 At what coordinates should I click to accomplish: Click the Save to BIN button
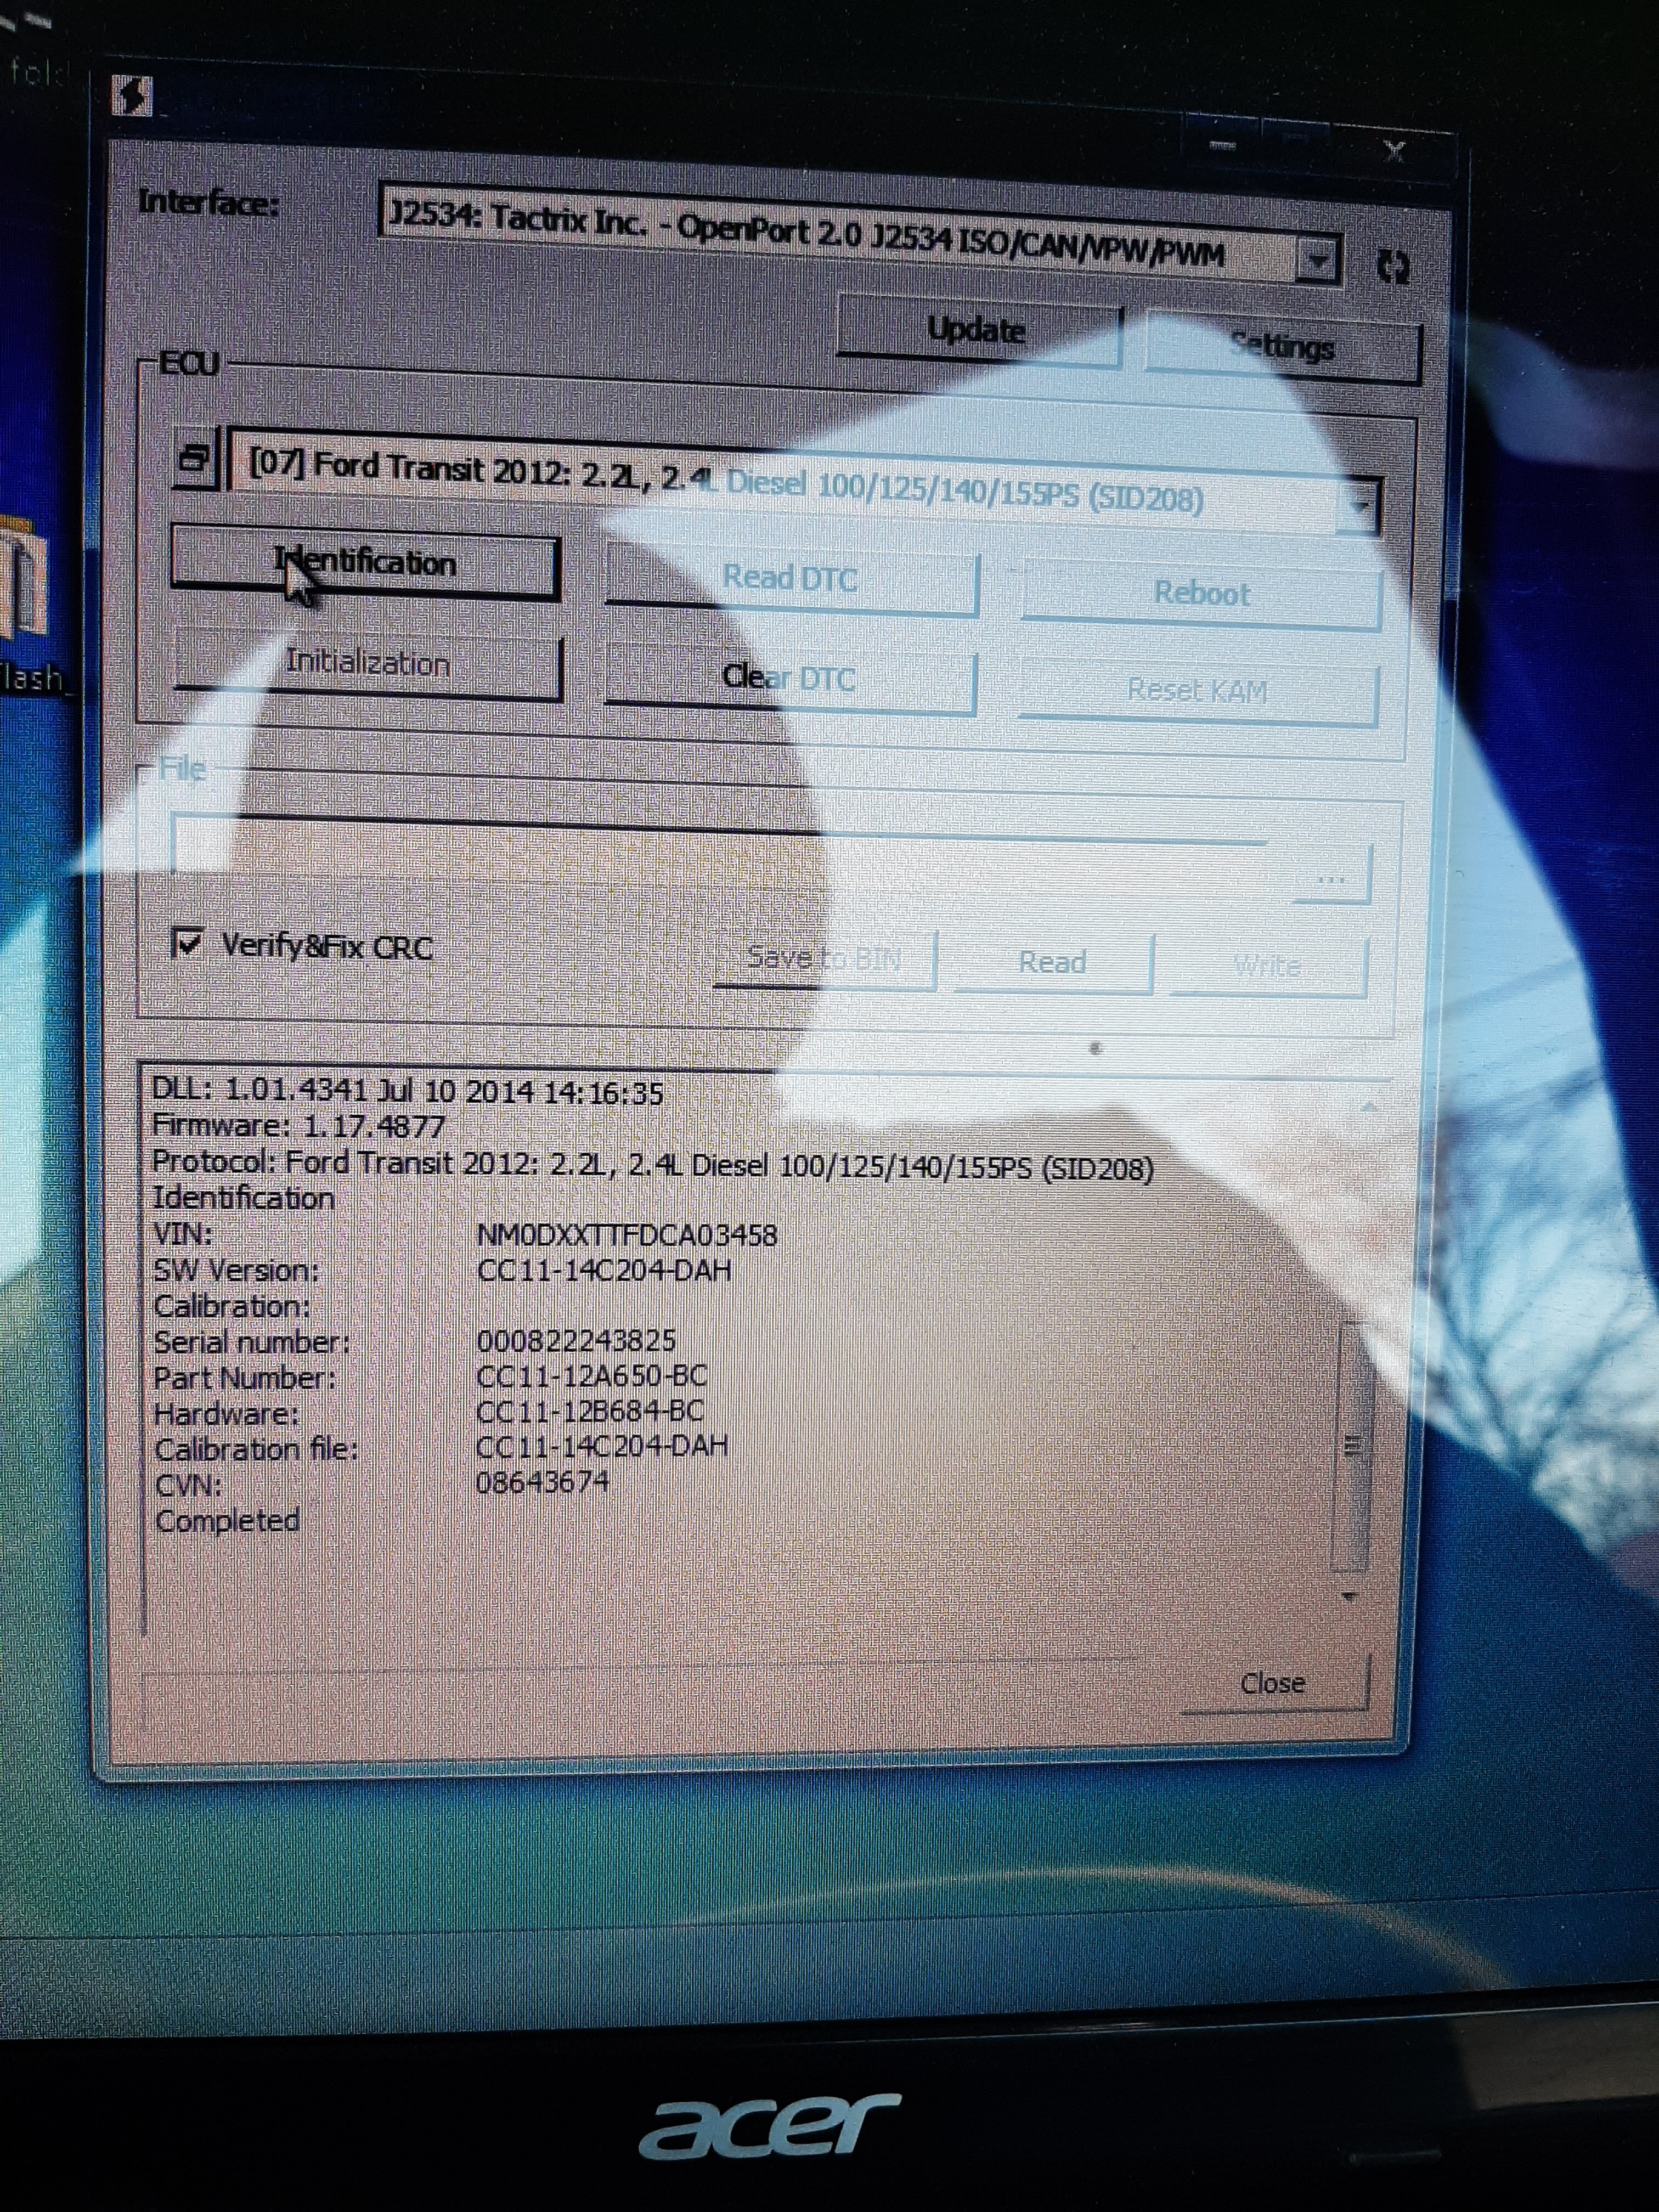pyautogui.click(x=824, y=958)
